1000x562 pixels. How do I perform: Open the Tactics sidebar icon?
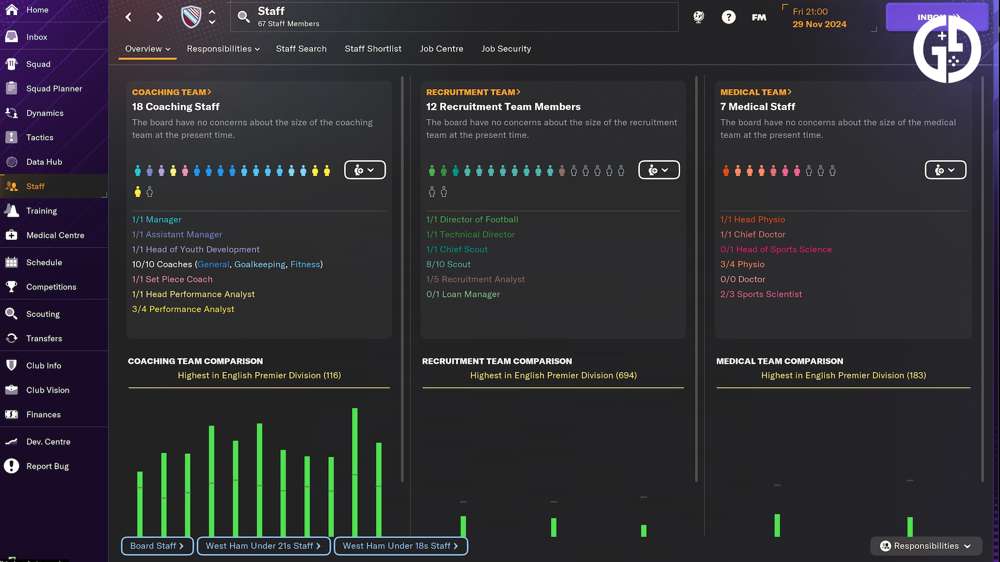click(x=12, y=138)
